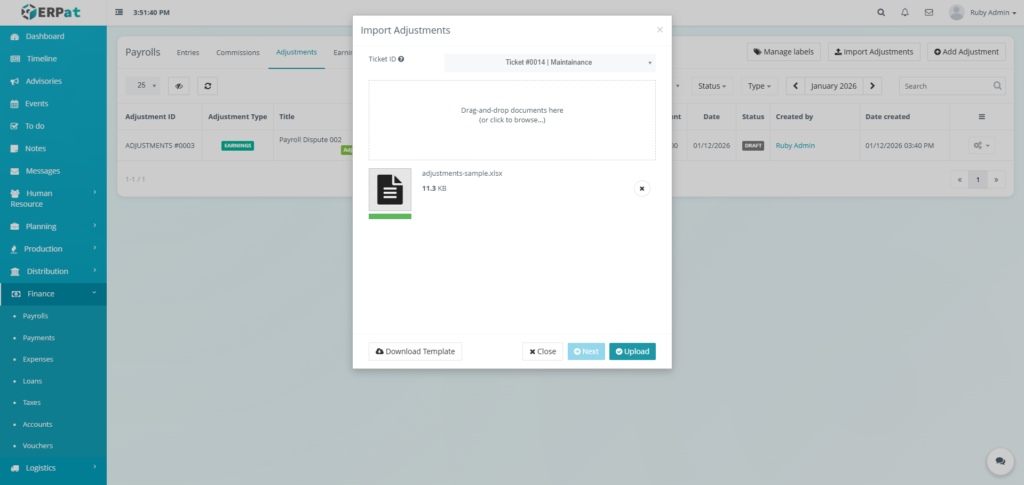This screenshot has width=1024, height=485.
Task: Go to previous month arrow
Action: [795, 86]
